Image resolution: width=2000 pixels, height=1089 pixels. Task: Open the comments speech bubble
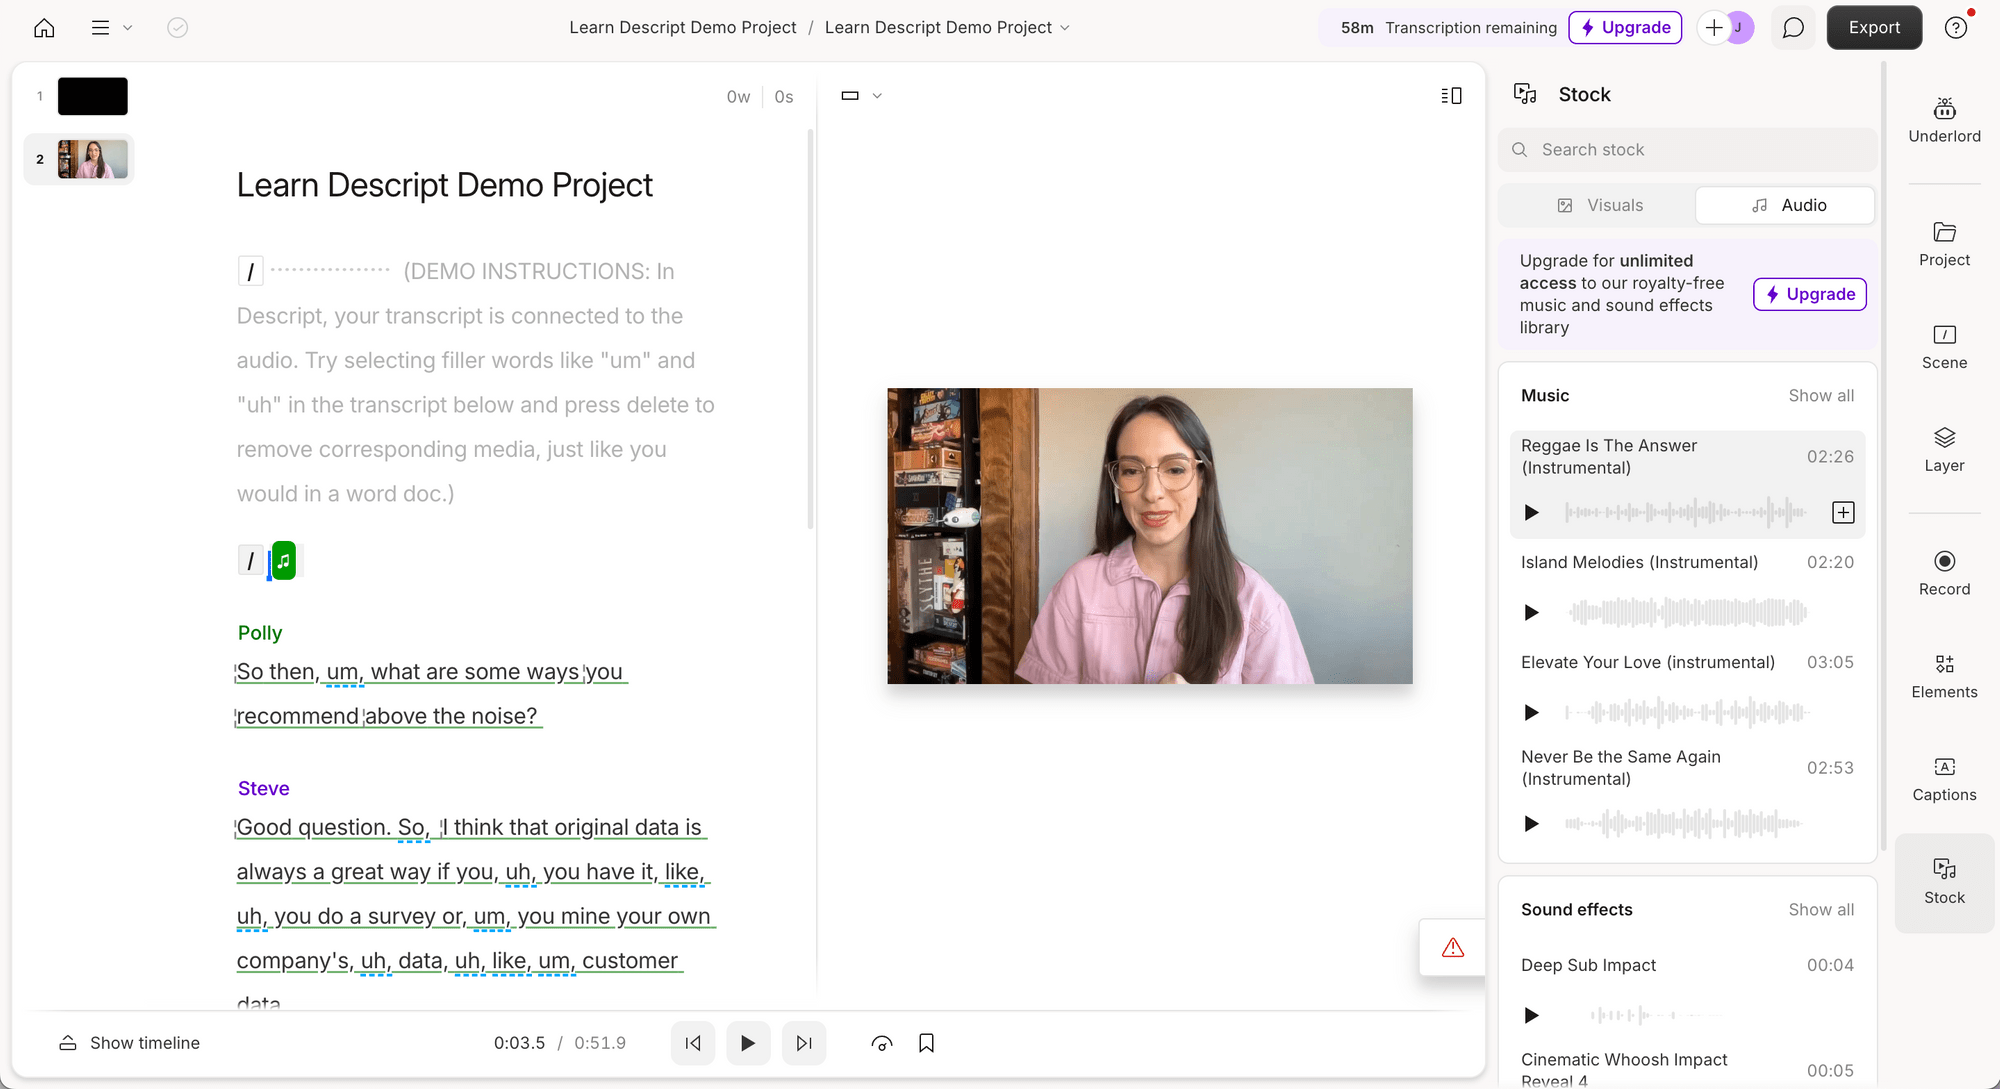click(1793, 28)
